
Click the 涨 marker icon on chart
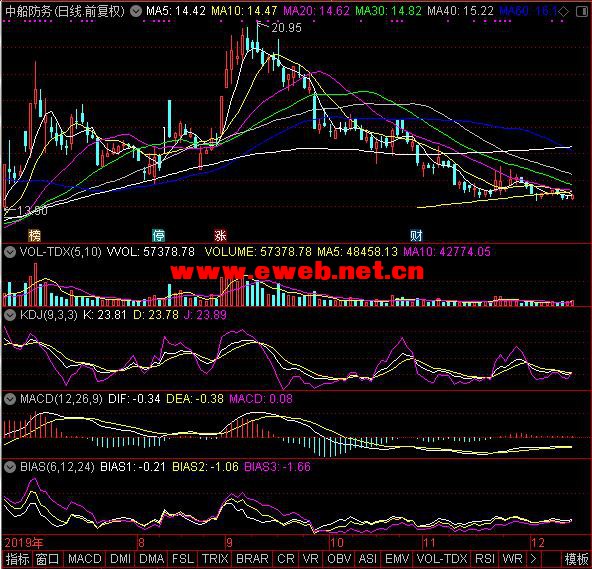coord(220,236)
